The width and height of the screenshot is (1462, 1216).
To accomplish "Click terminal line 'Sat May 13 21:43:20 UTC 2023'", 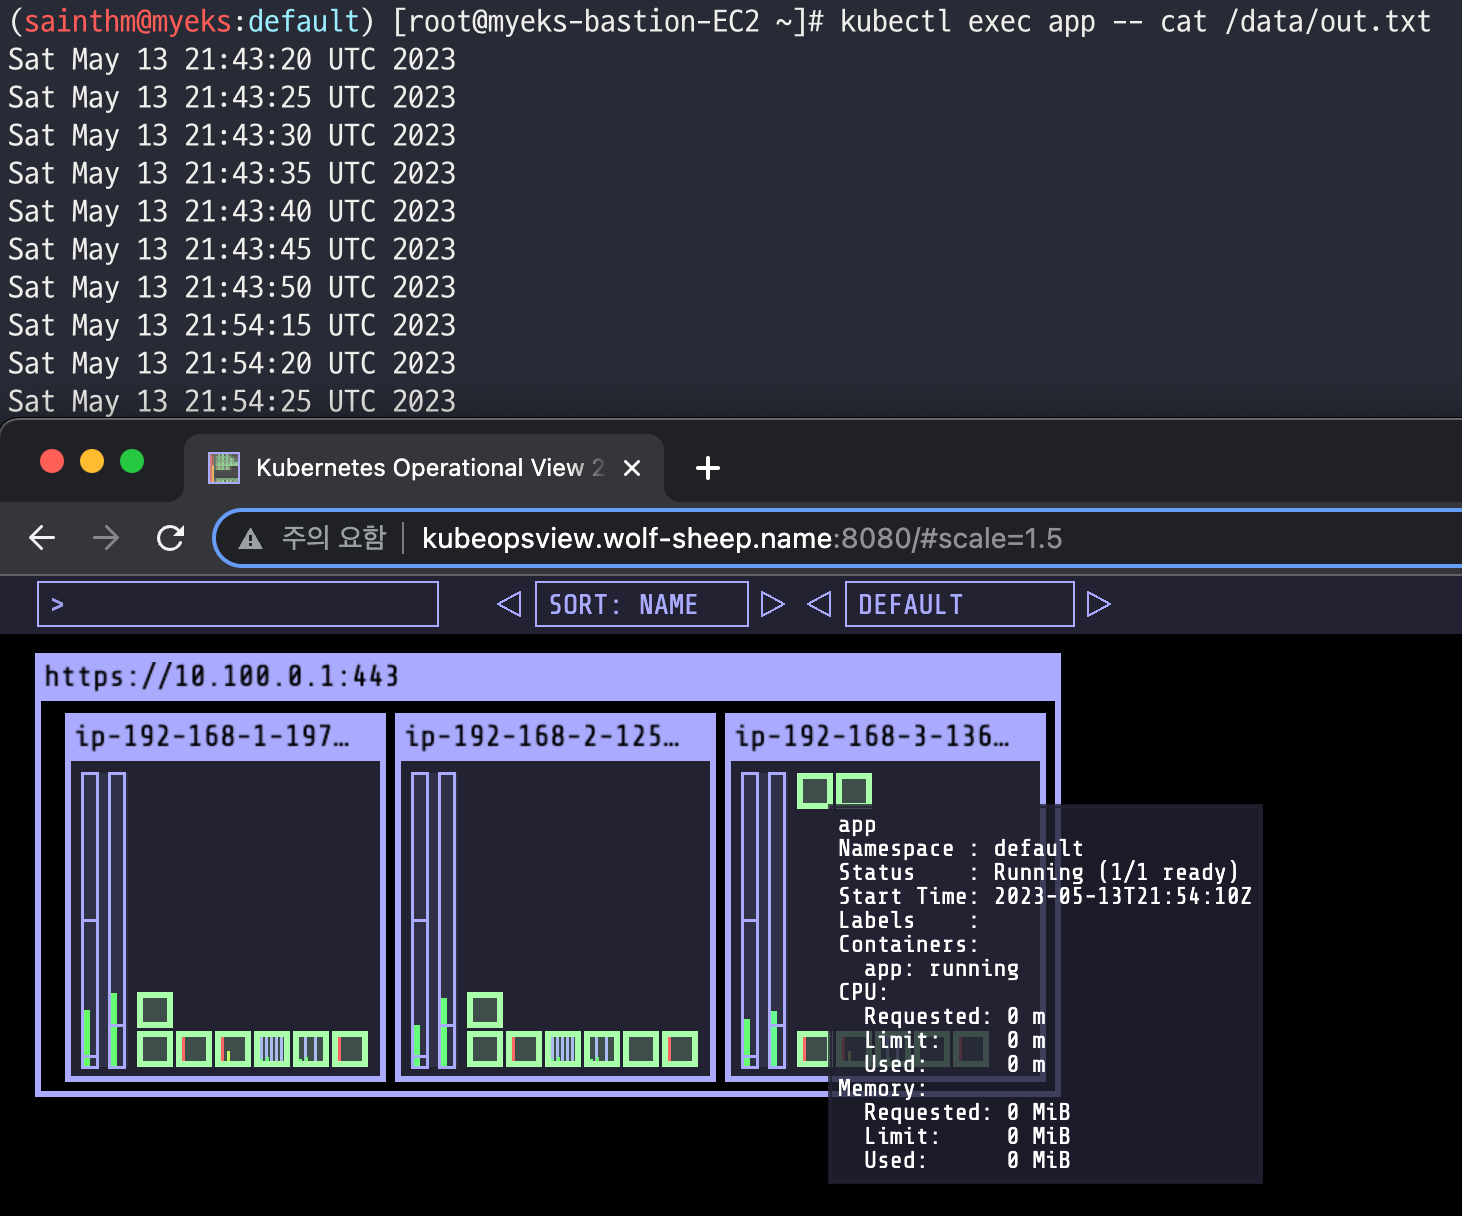I will pyautogui.click(x=232, y=60).
